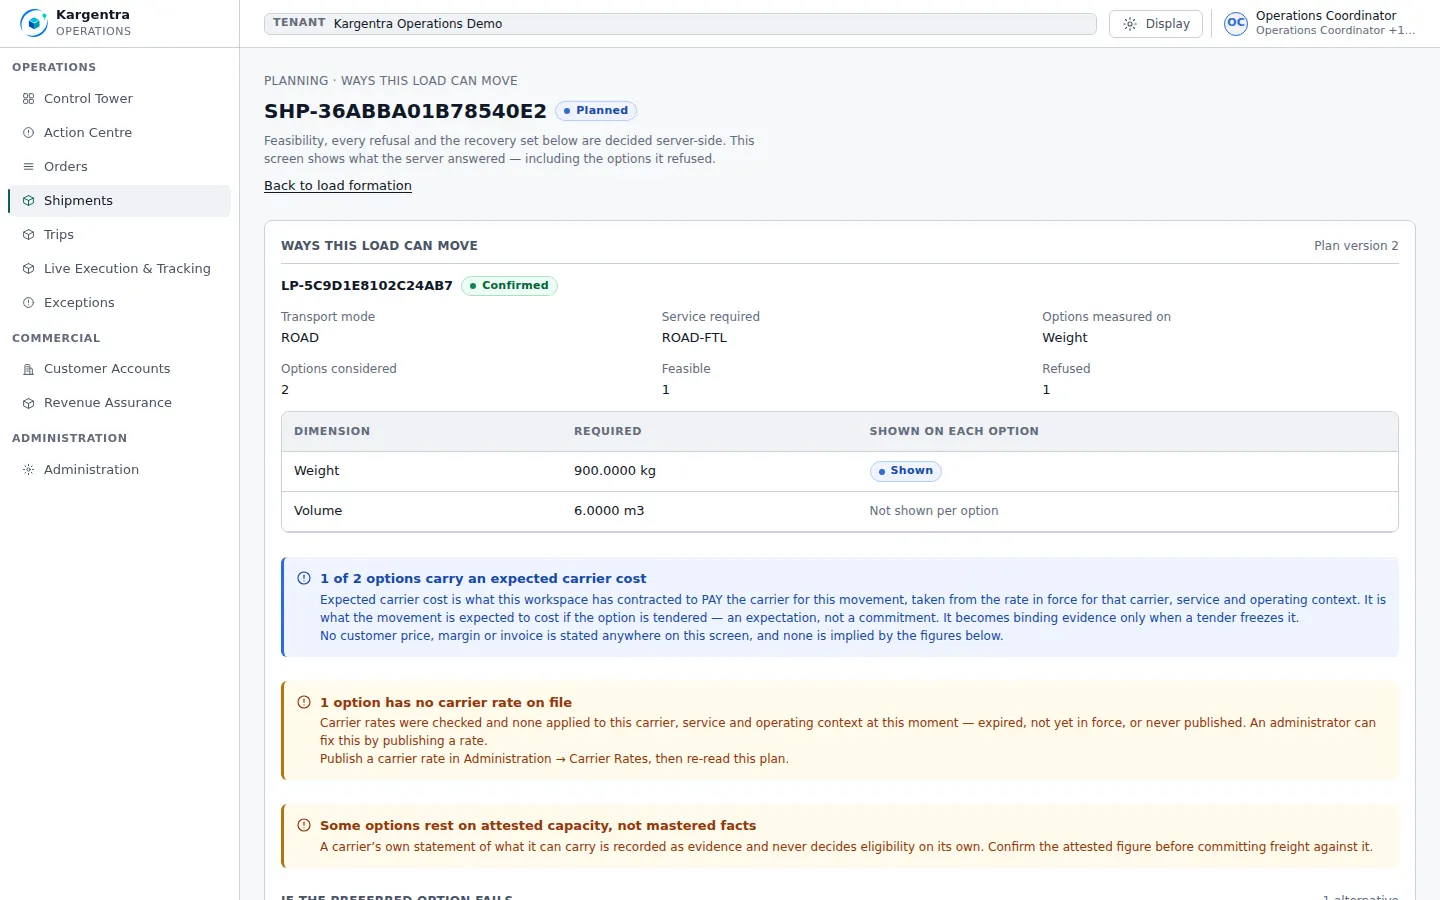Click the Planned status badge
Image resolution: width=1440 pixels, height=900 pixels.
click(596, 111)
